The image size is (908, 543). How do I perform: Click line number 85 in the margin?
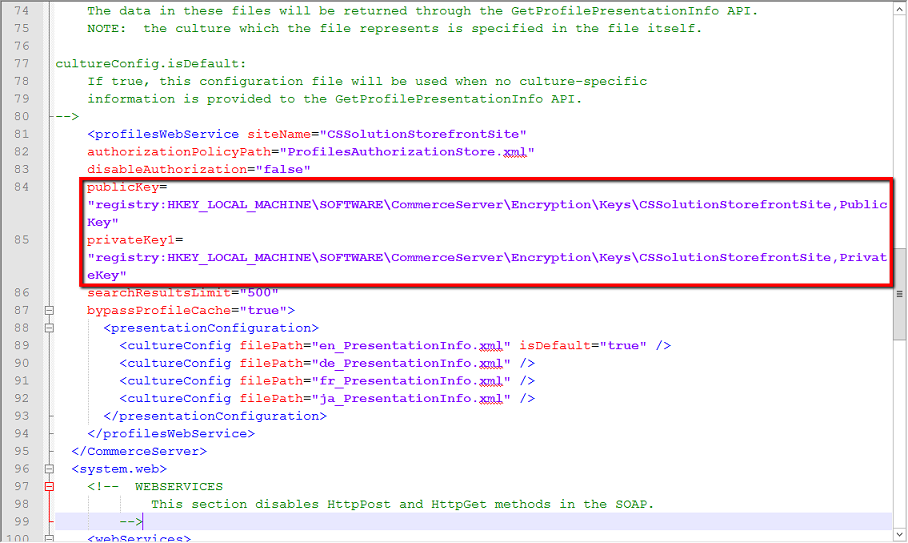coord(21,240)
